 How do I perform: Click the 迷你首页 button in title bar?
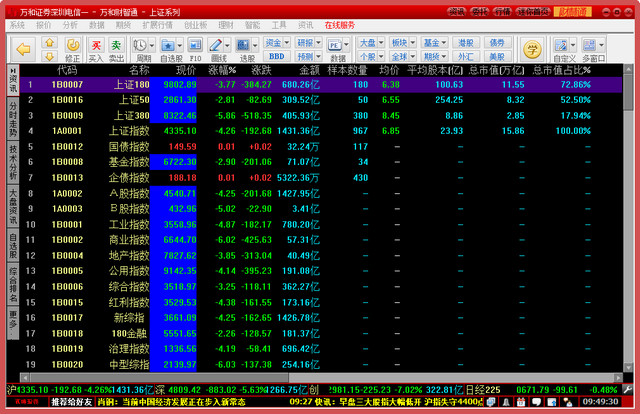[533, 12]
